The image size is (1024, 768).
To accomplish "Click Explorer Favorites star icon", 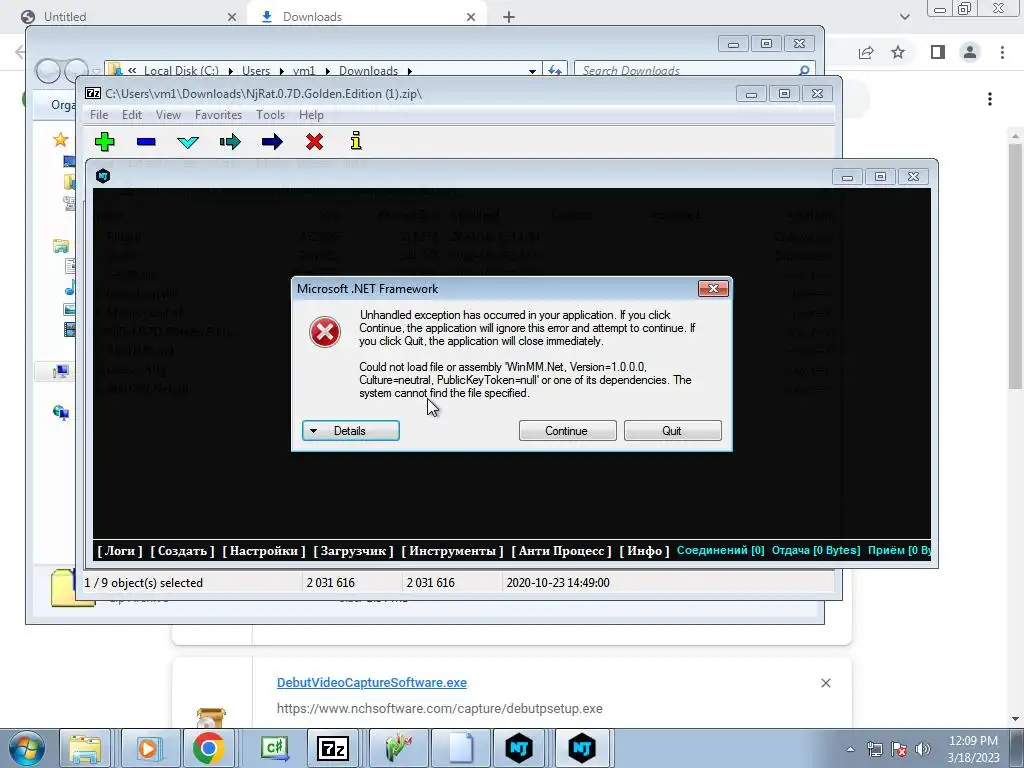I will tap(61, 139).
